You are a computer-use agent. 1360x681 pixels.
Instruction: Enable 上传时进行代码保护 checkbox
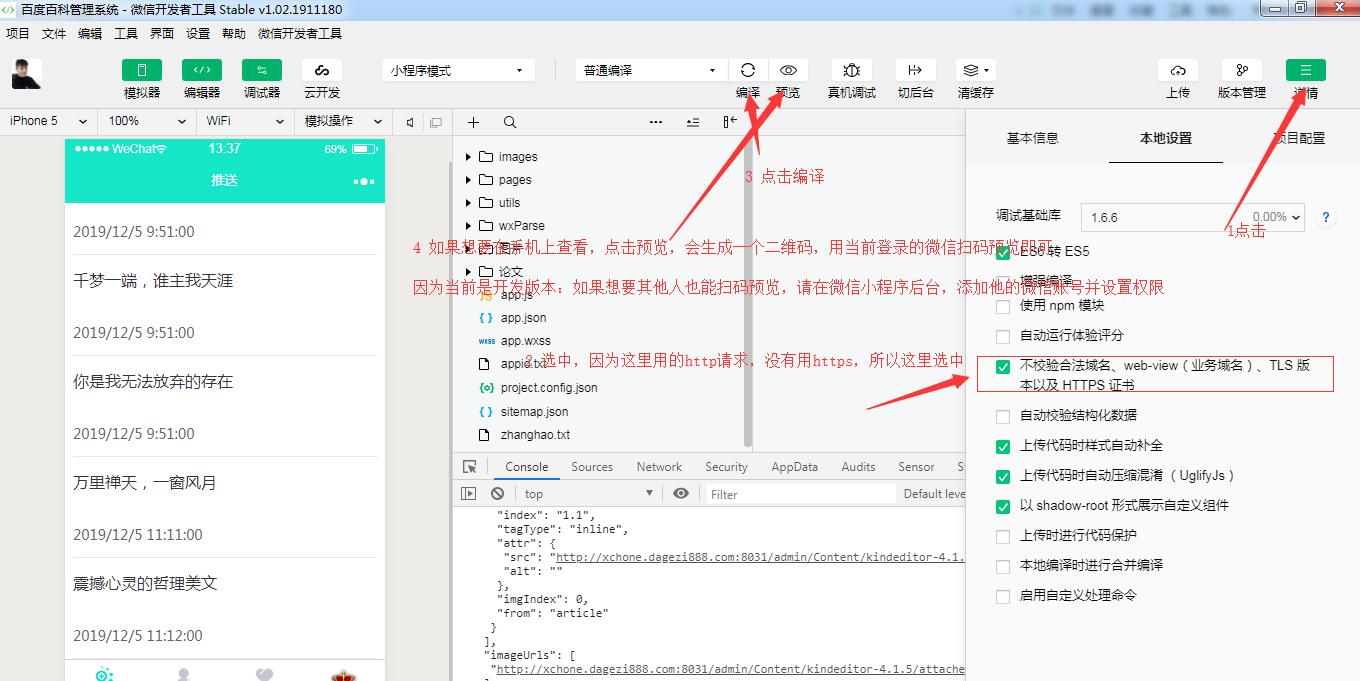point(1003,536)
